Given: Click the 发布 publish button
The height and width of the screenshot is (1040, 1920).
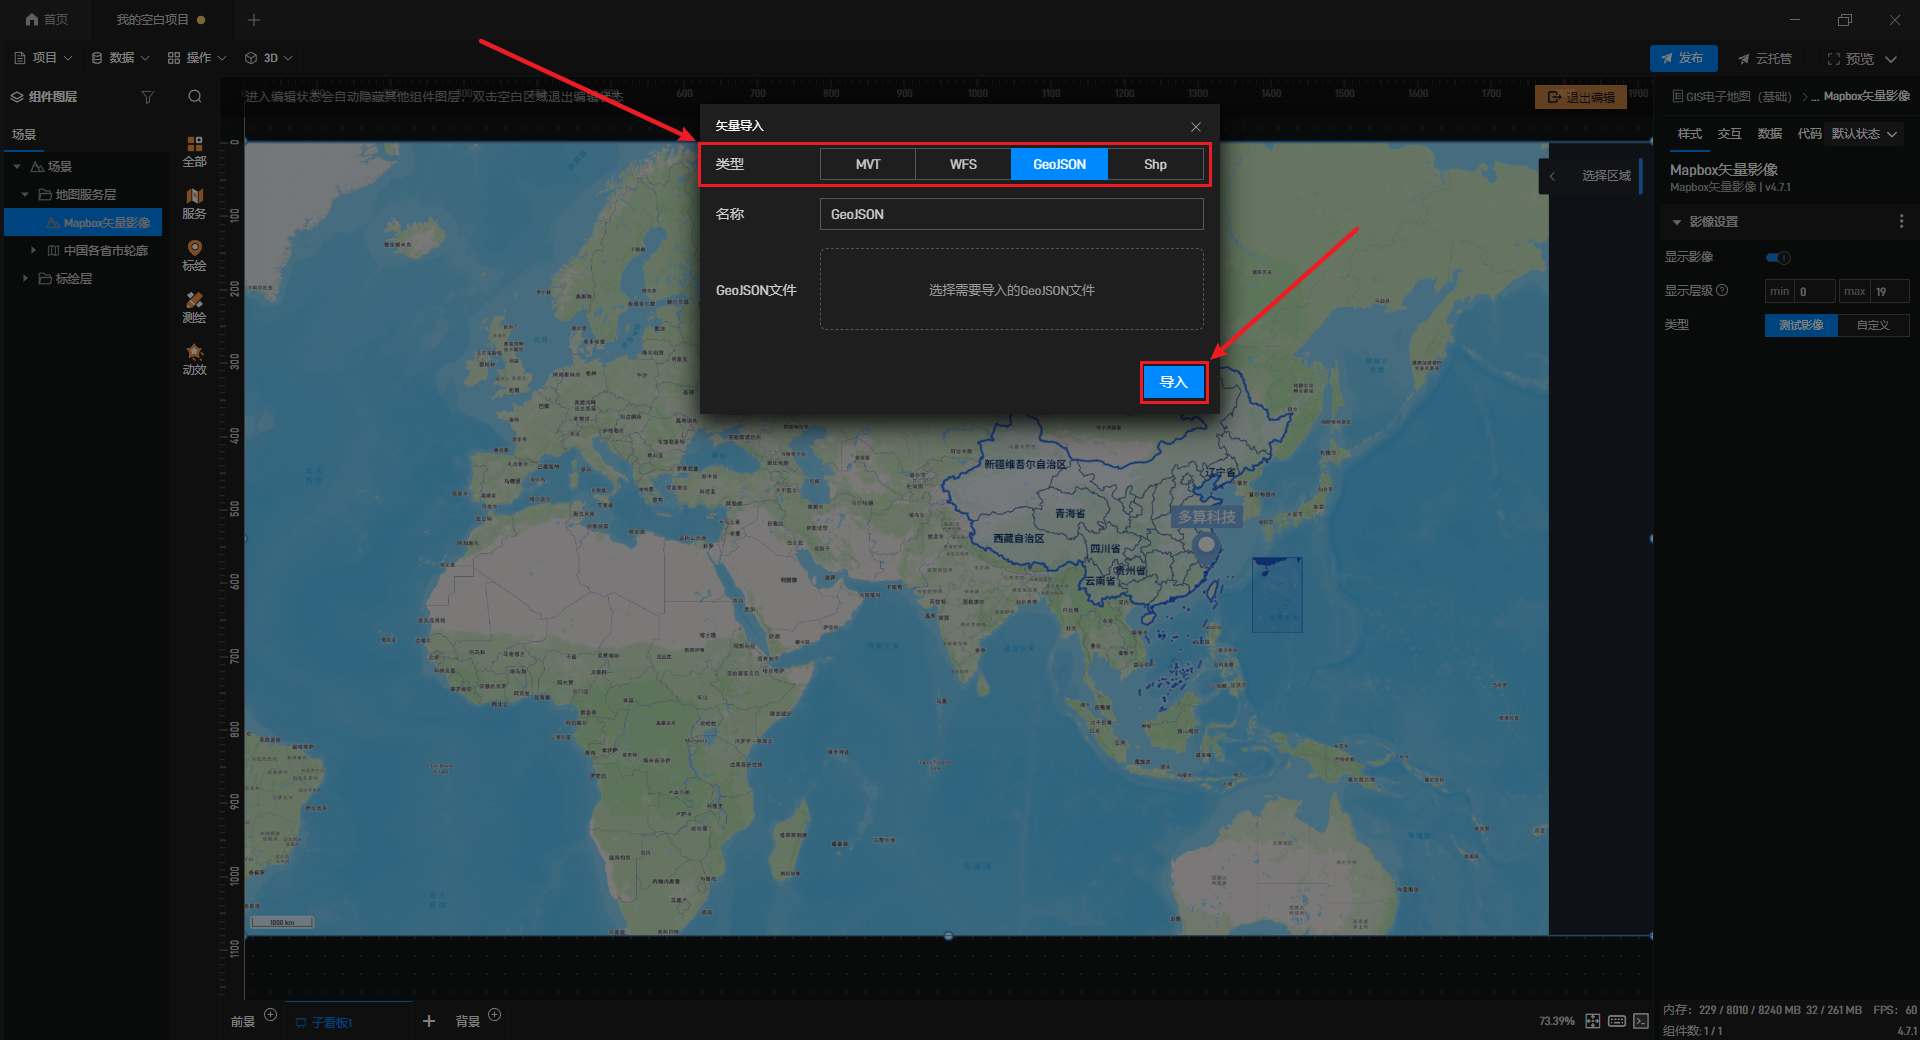Looking at the screenshot, I should coord(1683,58).
